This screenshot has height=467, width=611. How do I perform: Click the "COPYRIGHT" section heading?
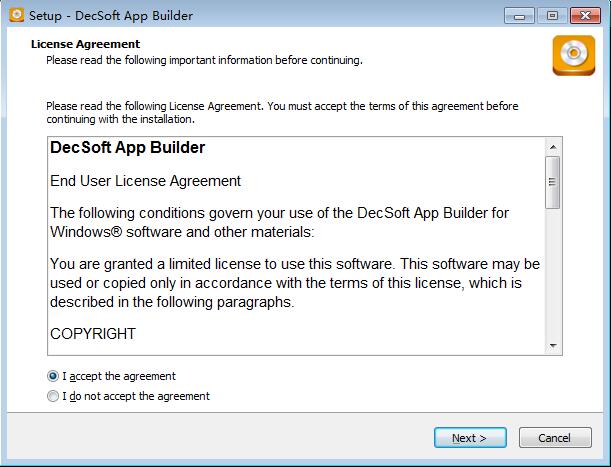93,334
